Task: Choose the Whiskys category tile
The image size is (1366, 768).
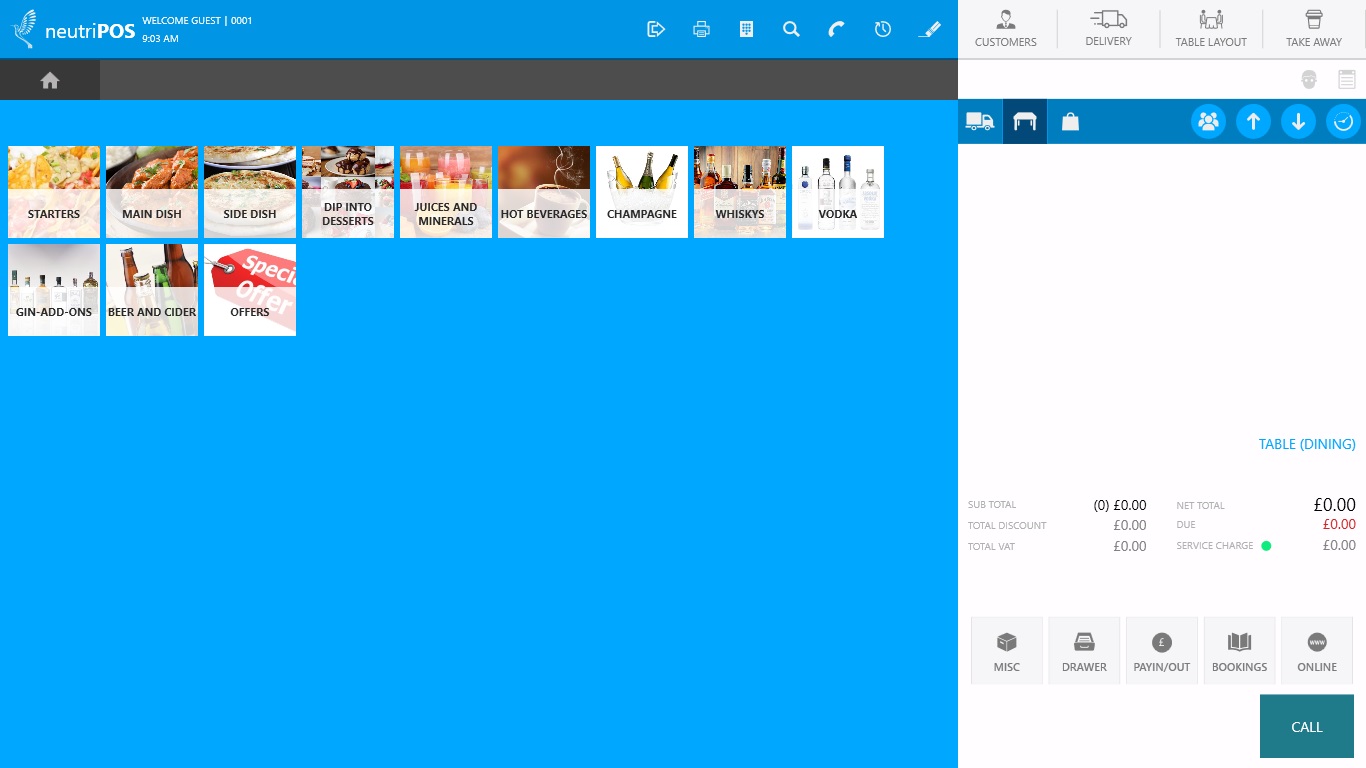Action: point(740,192)
